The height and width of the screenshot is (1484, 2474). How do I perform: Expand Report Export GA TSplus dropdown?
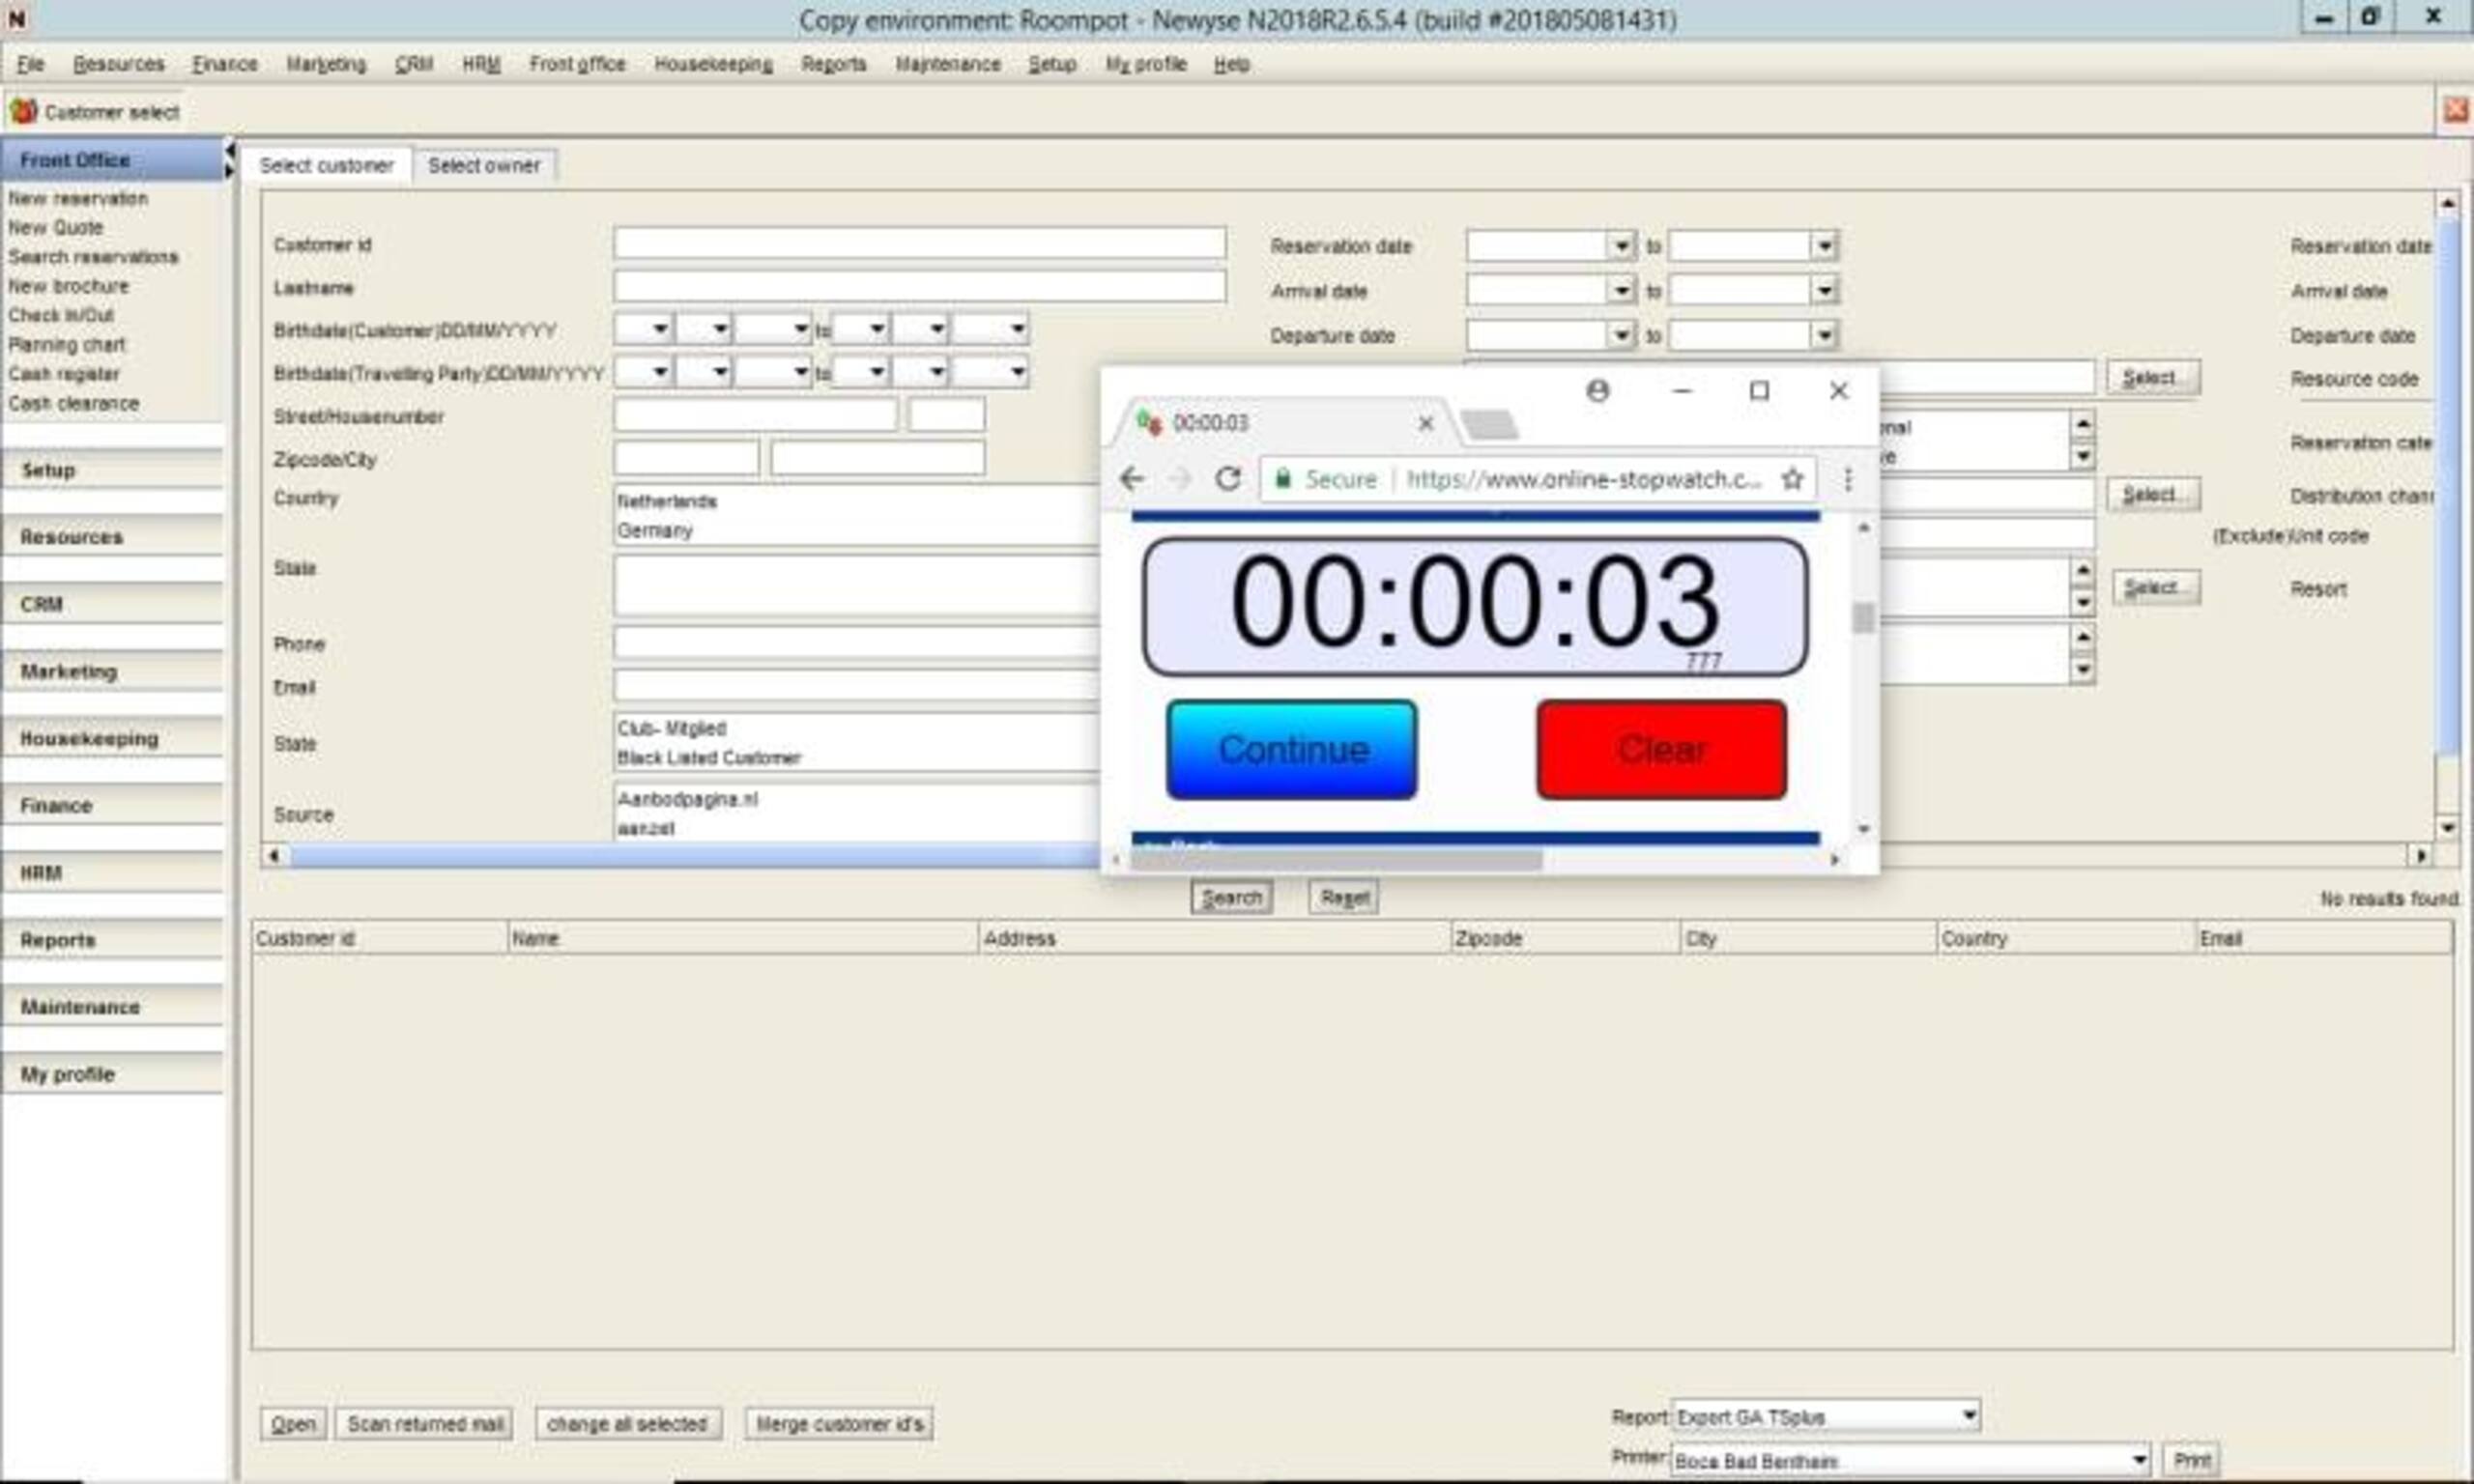(x=1968, y=1416)
